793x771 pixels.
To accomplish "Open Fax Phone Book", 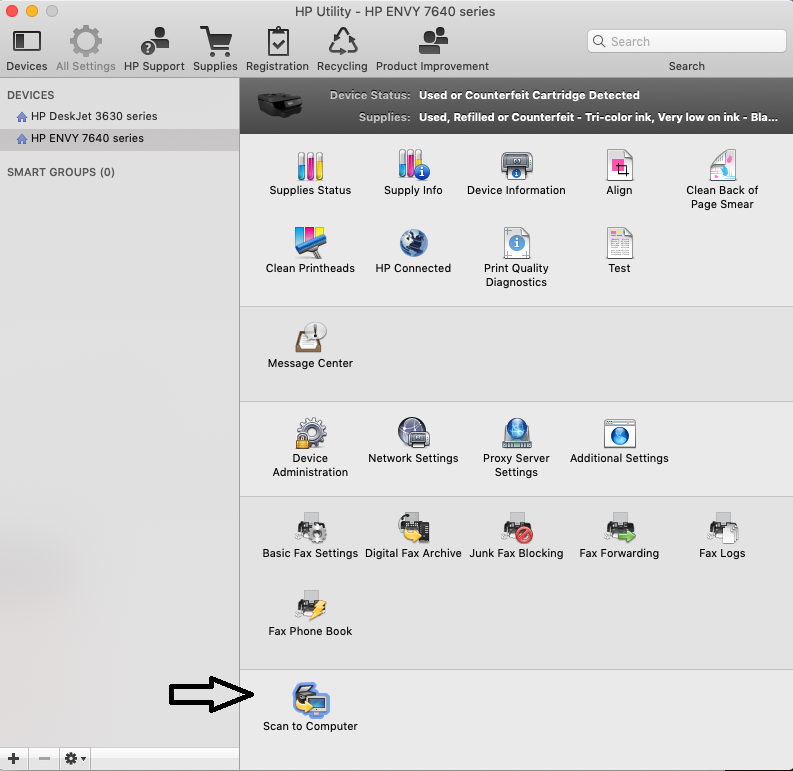I will click(x=310, y=614).
